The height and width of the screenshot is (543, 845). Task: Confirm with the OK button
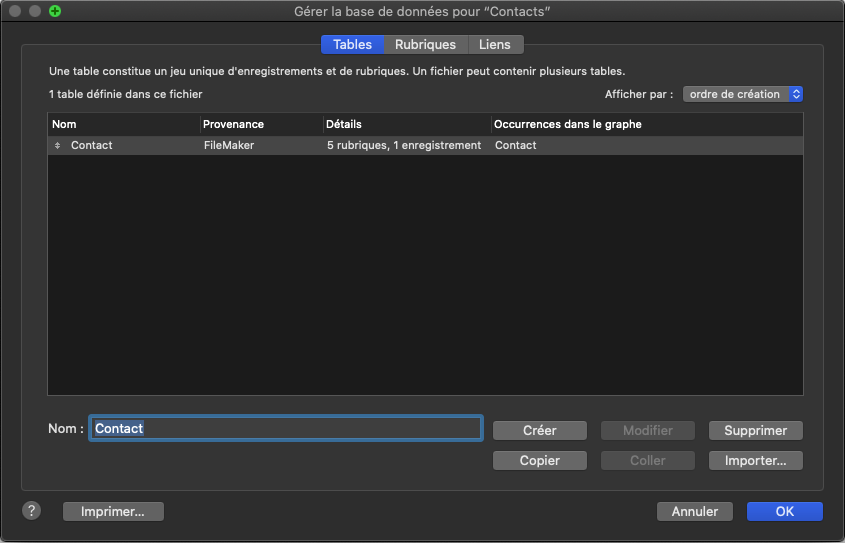pos(784,511)
